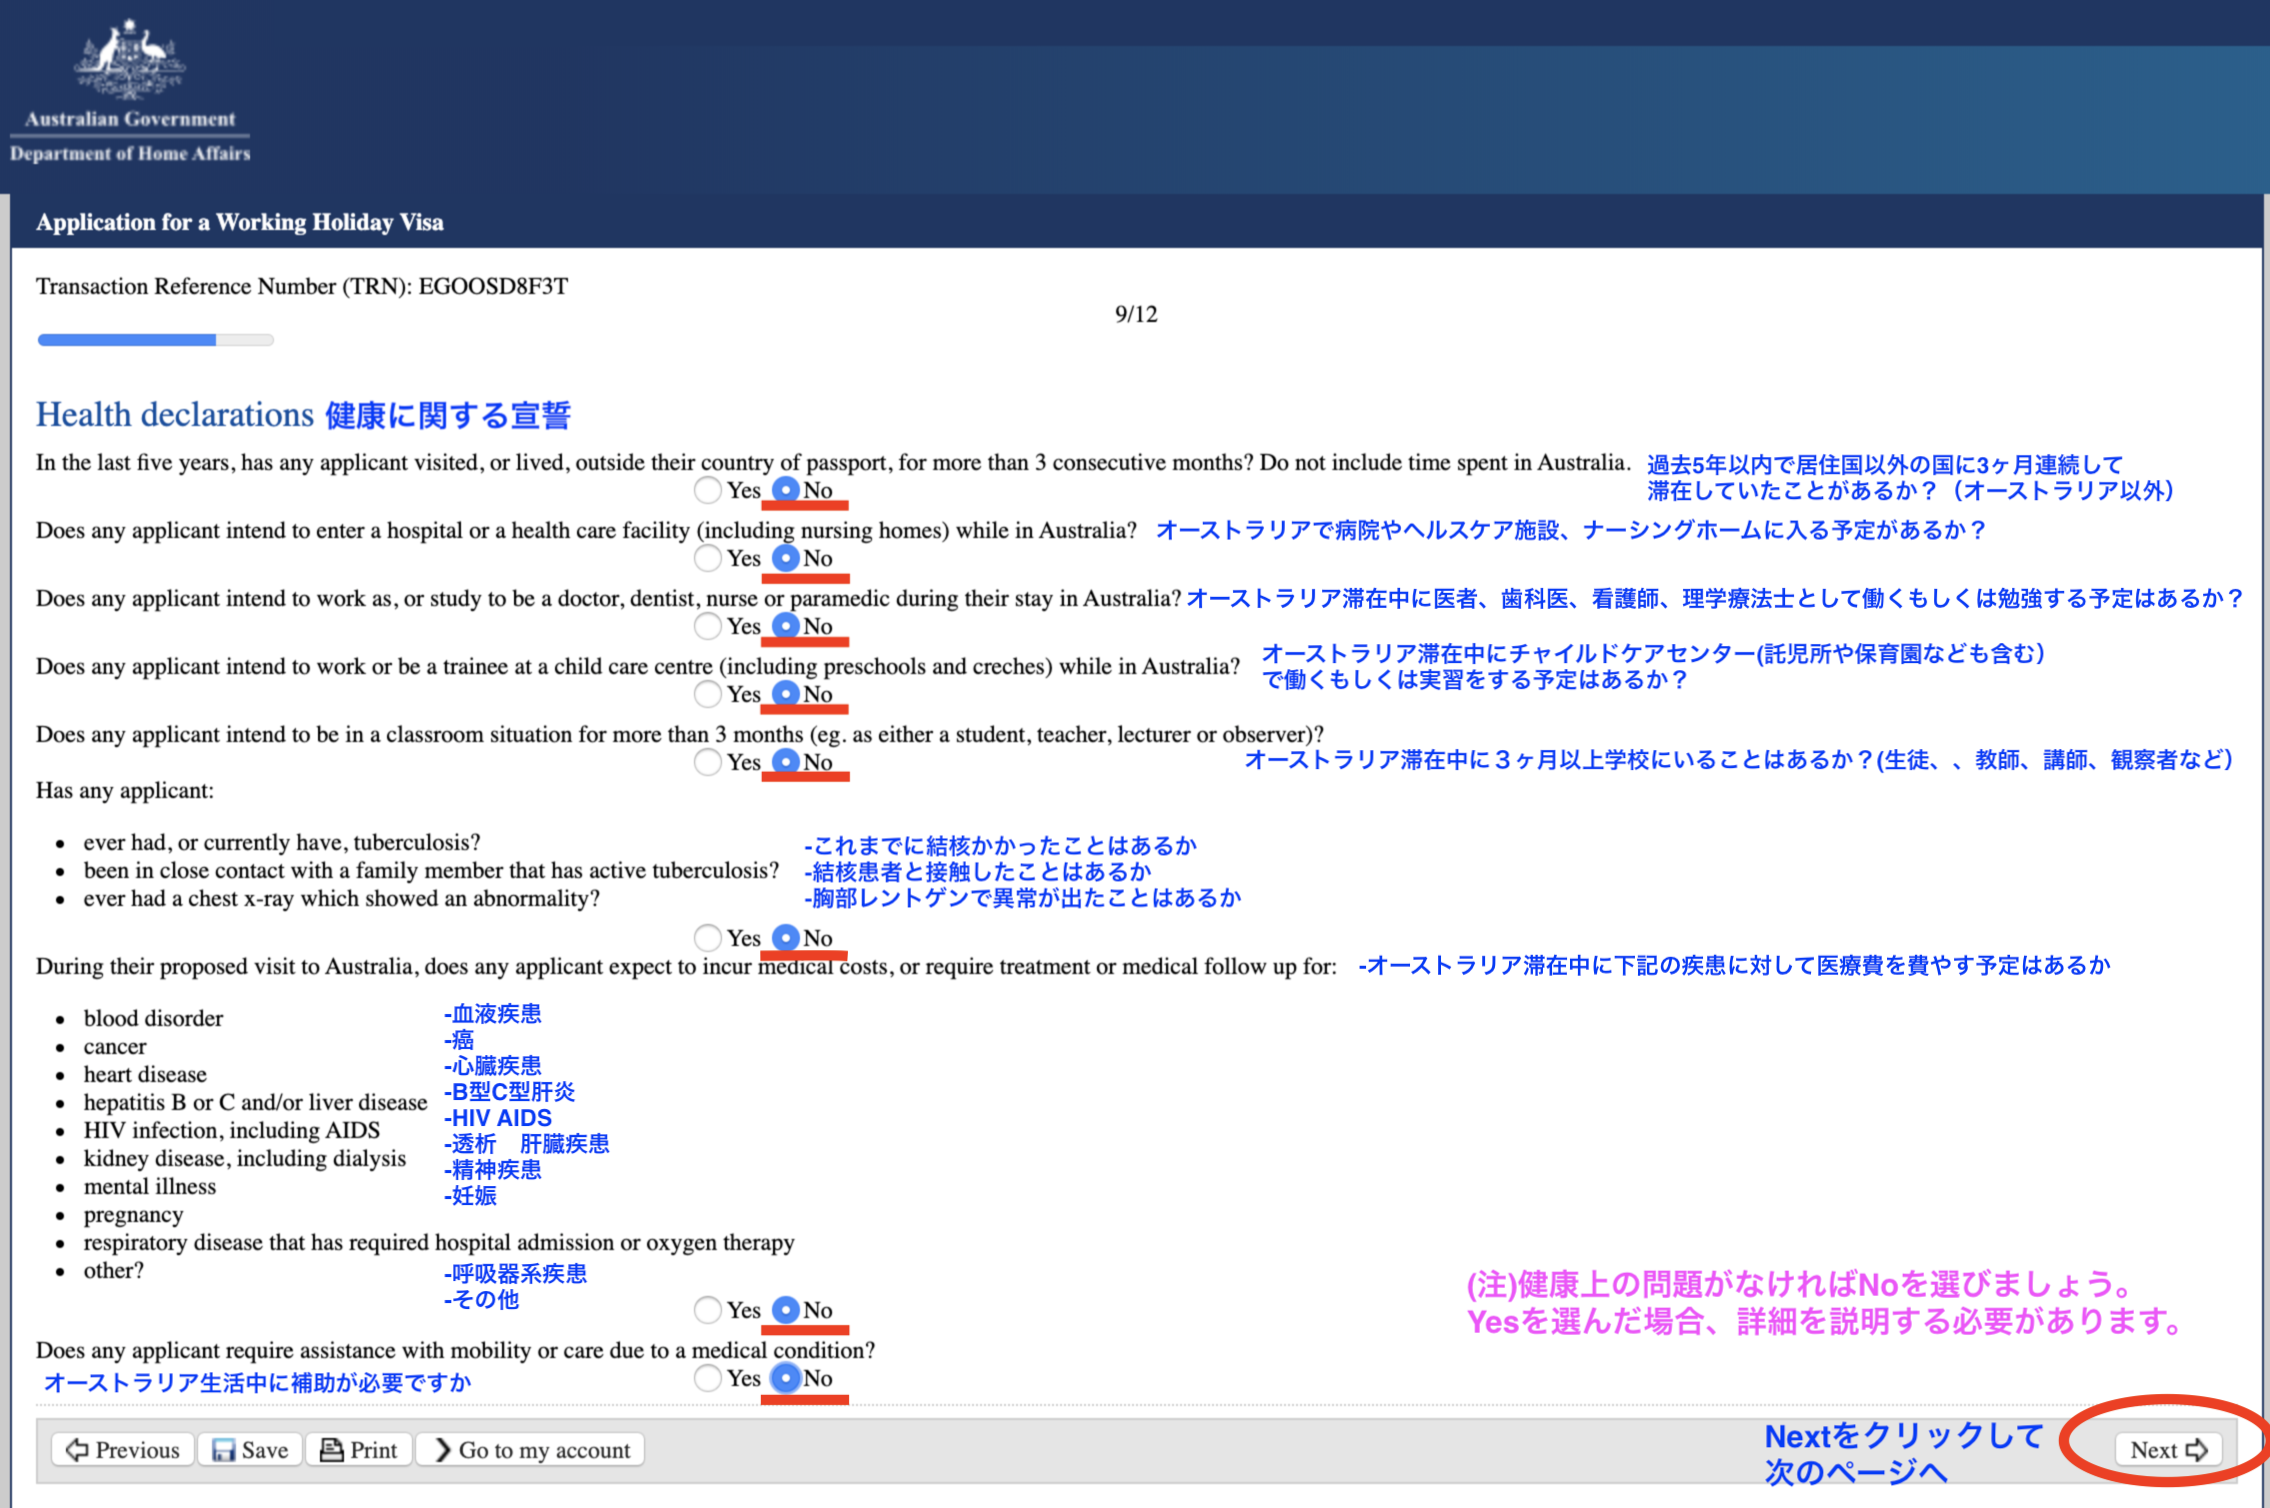Image resolution: width=2270 pixels, height=1508 pixels.
Task: Click the application progress bar
Action: coord(155,340)
